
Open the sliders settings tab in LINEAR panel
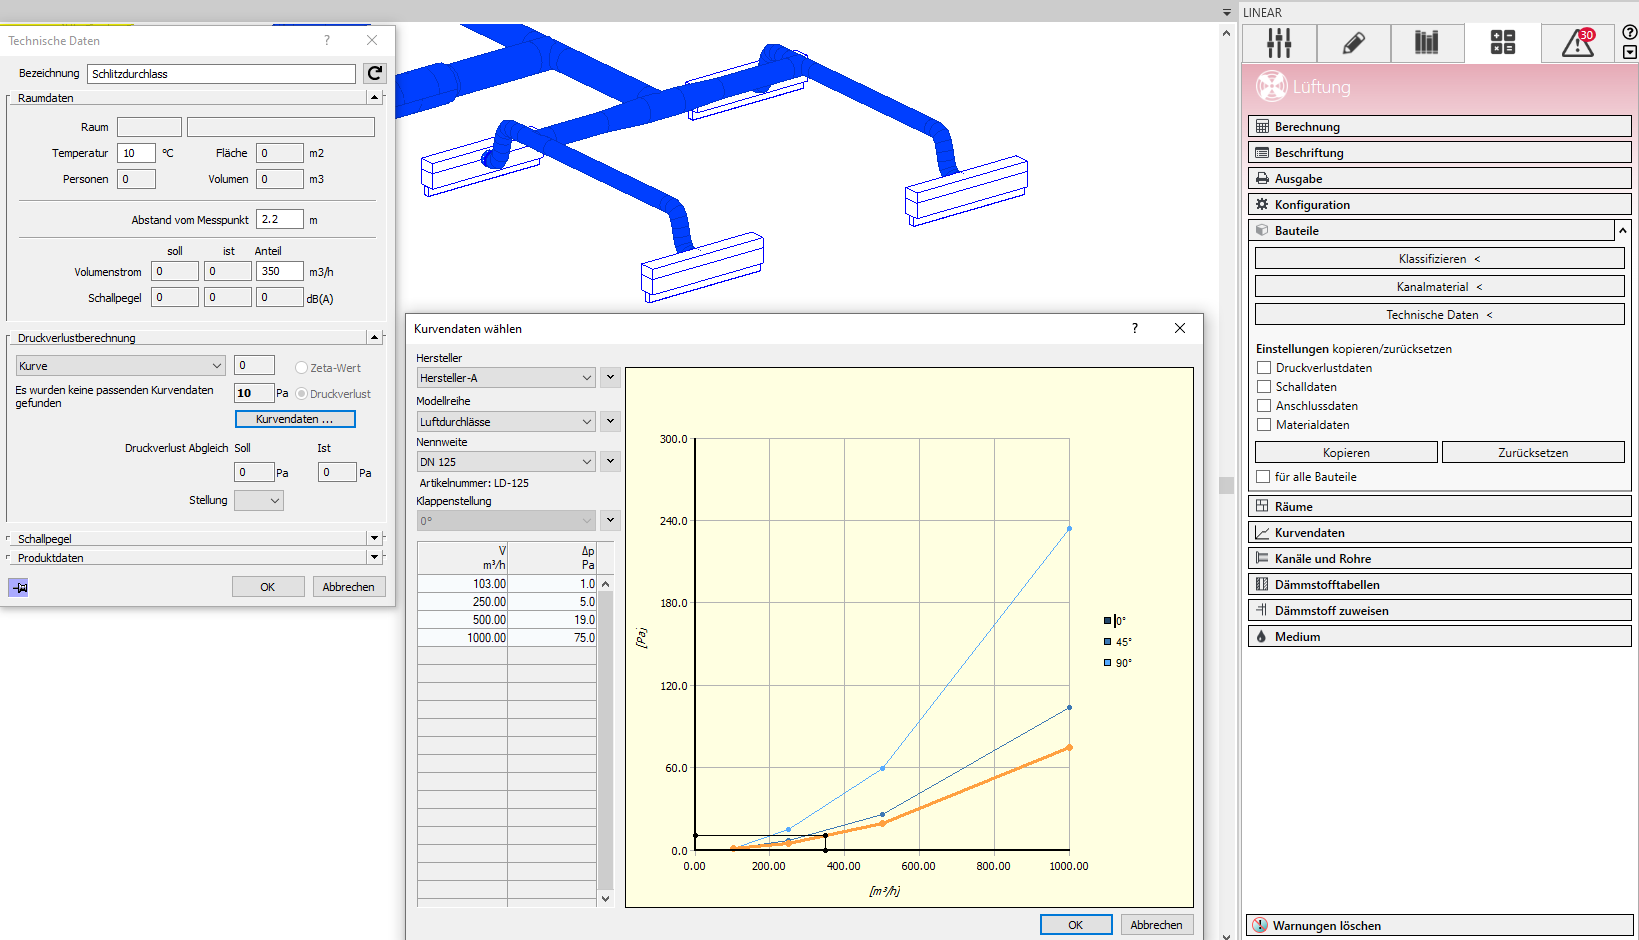[x=1279, y=43]
